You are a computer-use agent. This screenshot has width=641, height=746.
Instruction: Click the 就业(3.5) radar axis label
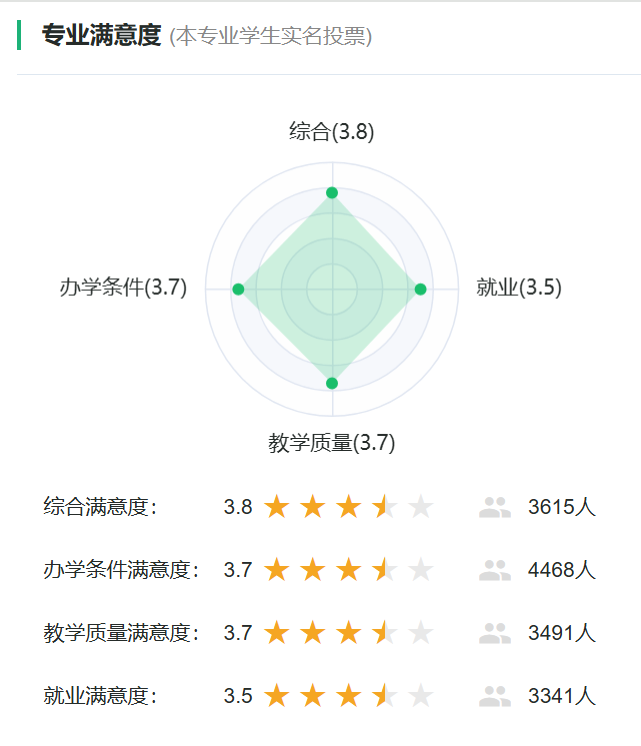click(519, 288)
